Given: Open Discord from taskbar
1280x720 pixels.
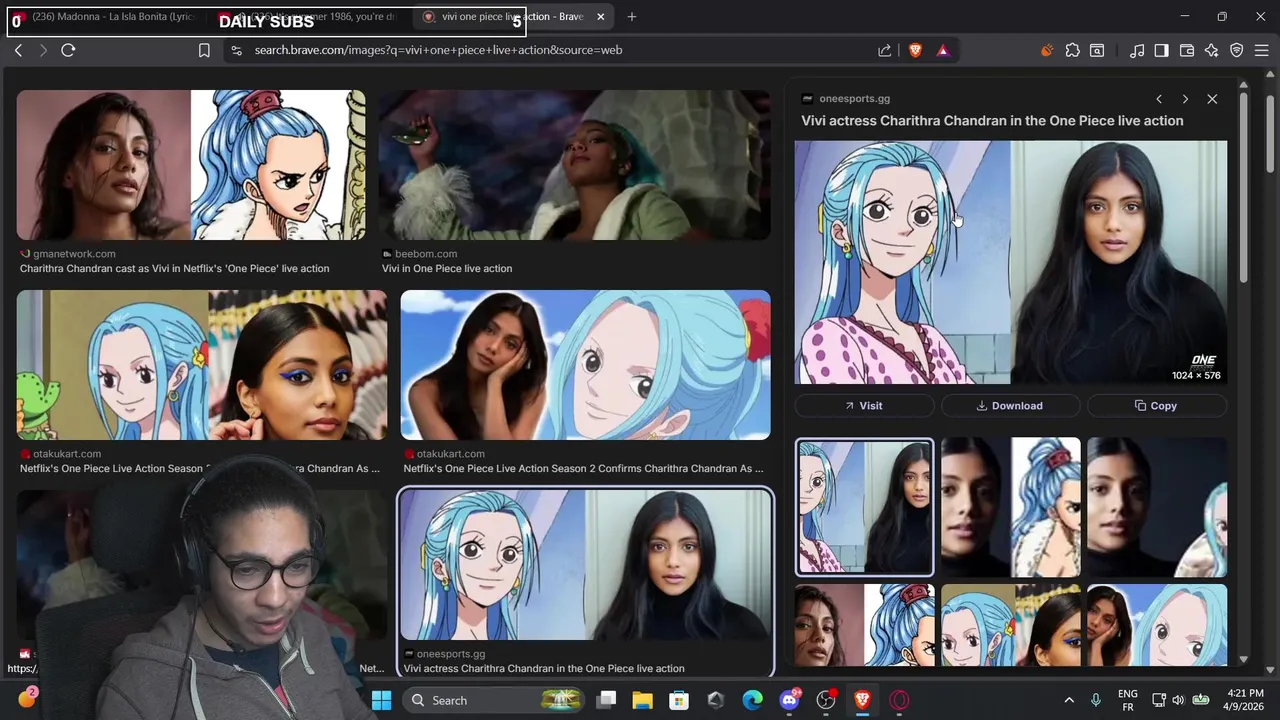Looking at the screenshot, I should point(789,700).
